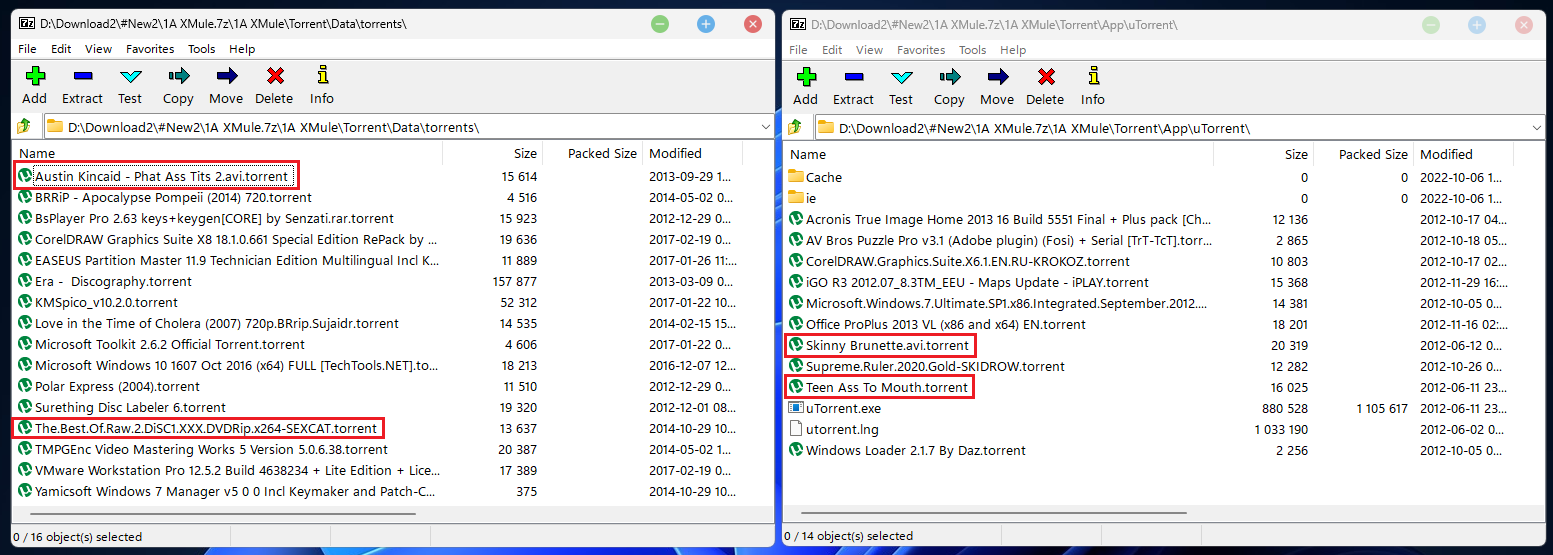Click the ie folder icon
Screen dimensions: 1553x555
click(796, 198)
